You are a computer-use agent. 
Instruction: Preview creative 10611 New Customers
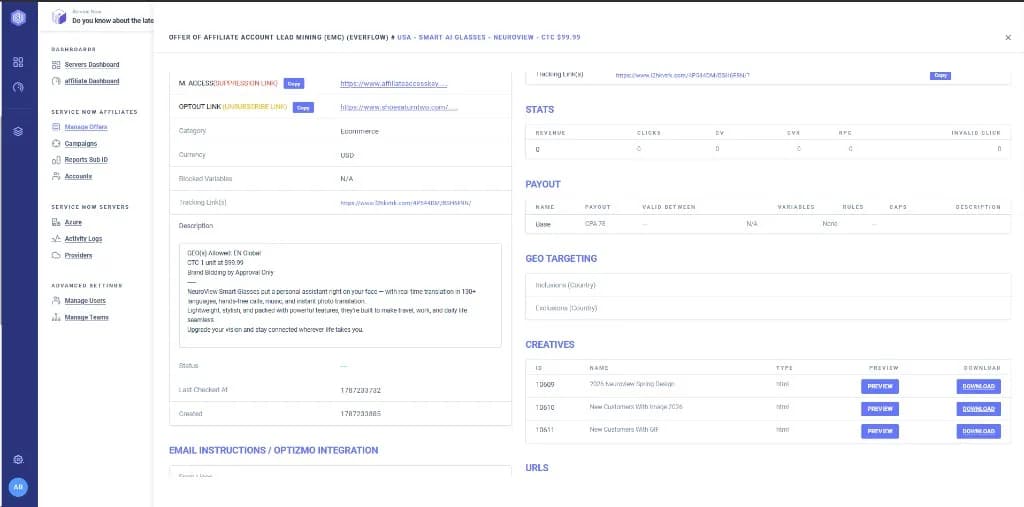click(x=880, y=431)
